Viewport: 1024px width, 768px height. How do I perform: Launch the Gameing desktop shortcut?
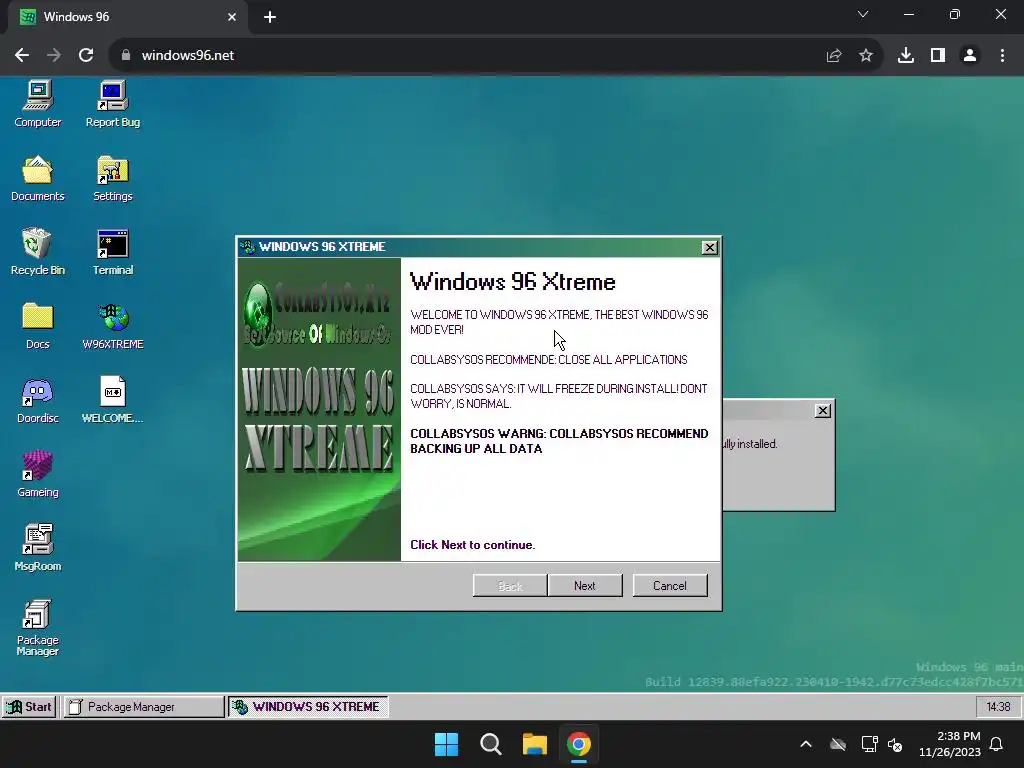(38, 474)
